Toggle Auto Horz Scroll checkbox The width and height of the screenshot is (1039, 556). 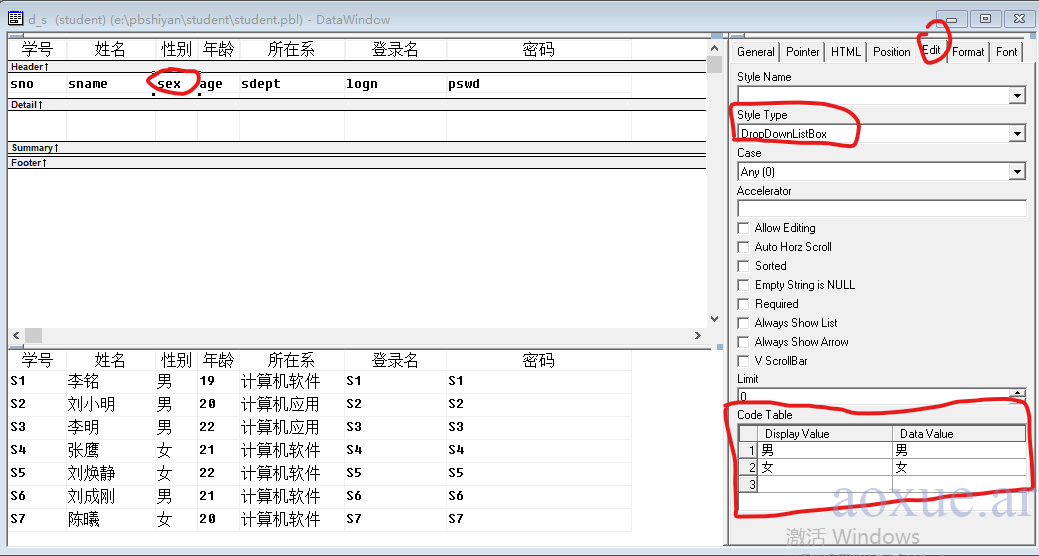click(743, 247)
